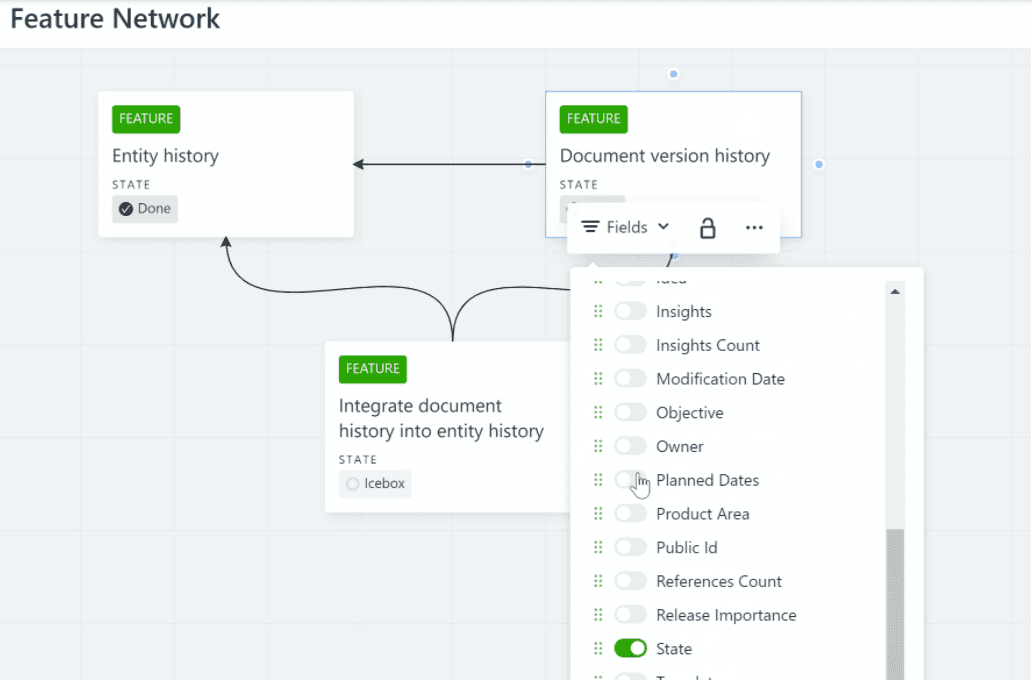Screen dimensions: 1032x680
Task: Enable the Insights Count toggle
Action: 630,345
